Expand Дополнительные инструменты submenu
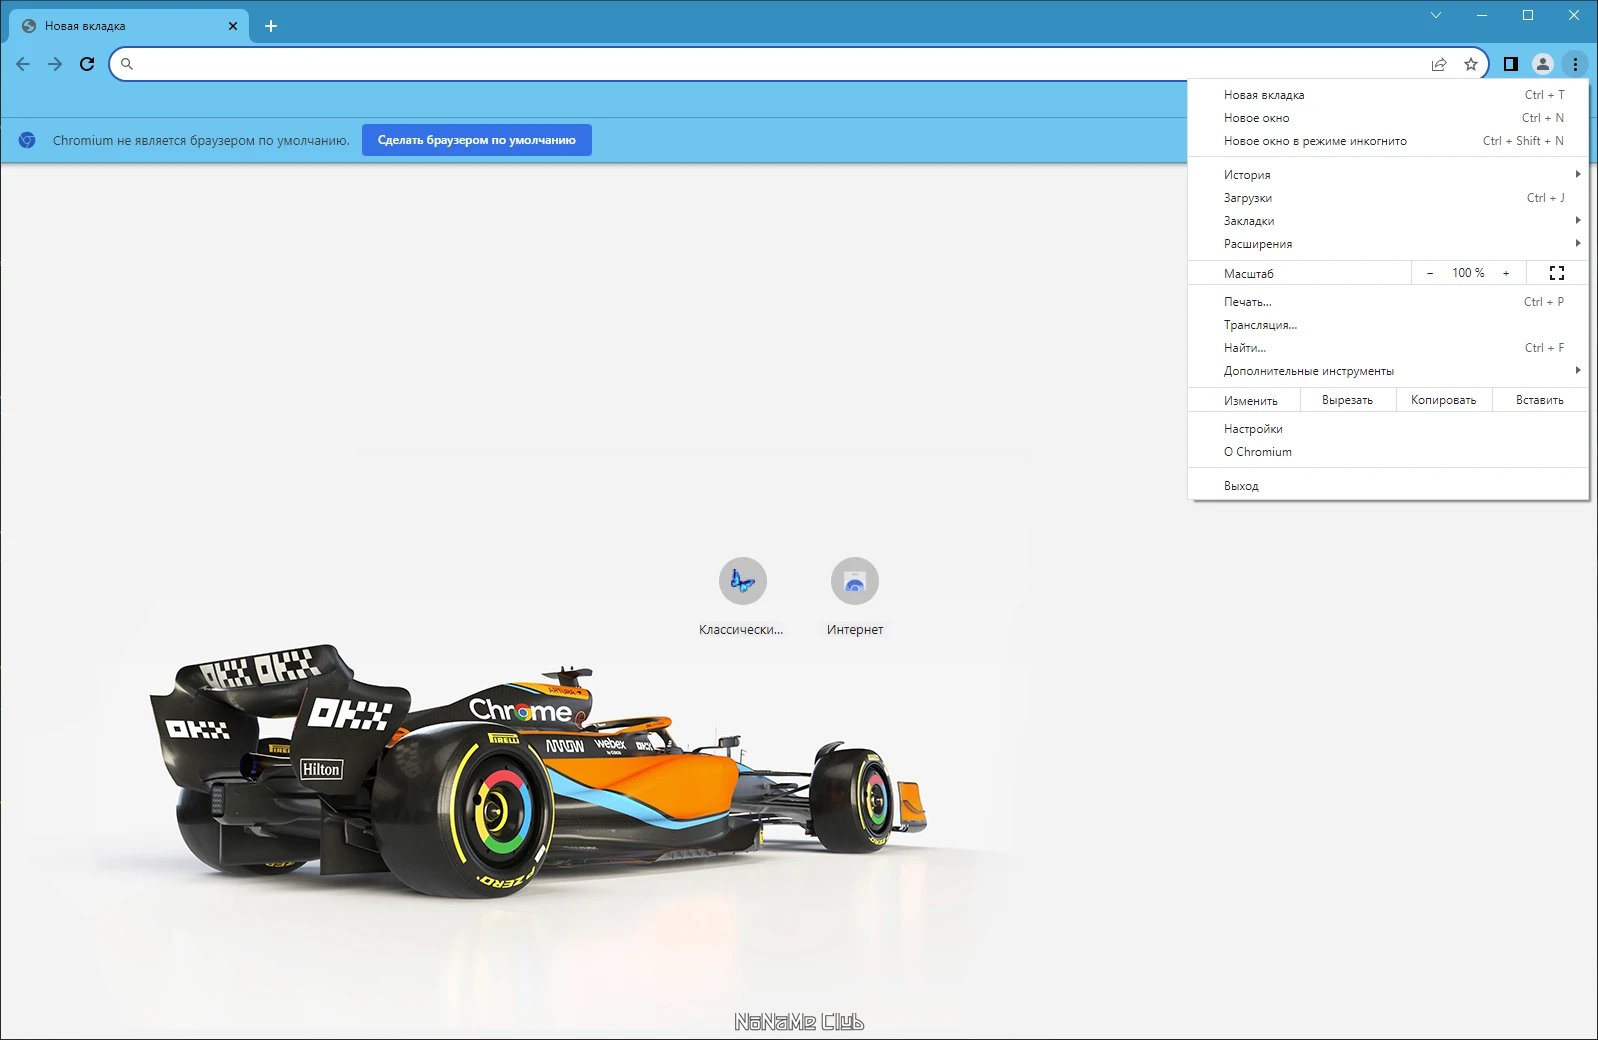The width and height of the screenshot is (1598, 1040). [x=1388, y=371]
